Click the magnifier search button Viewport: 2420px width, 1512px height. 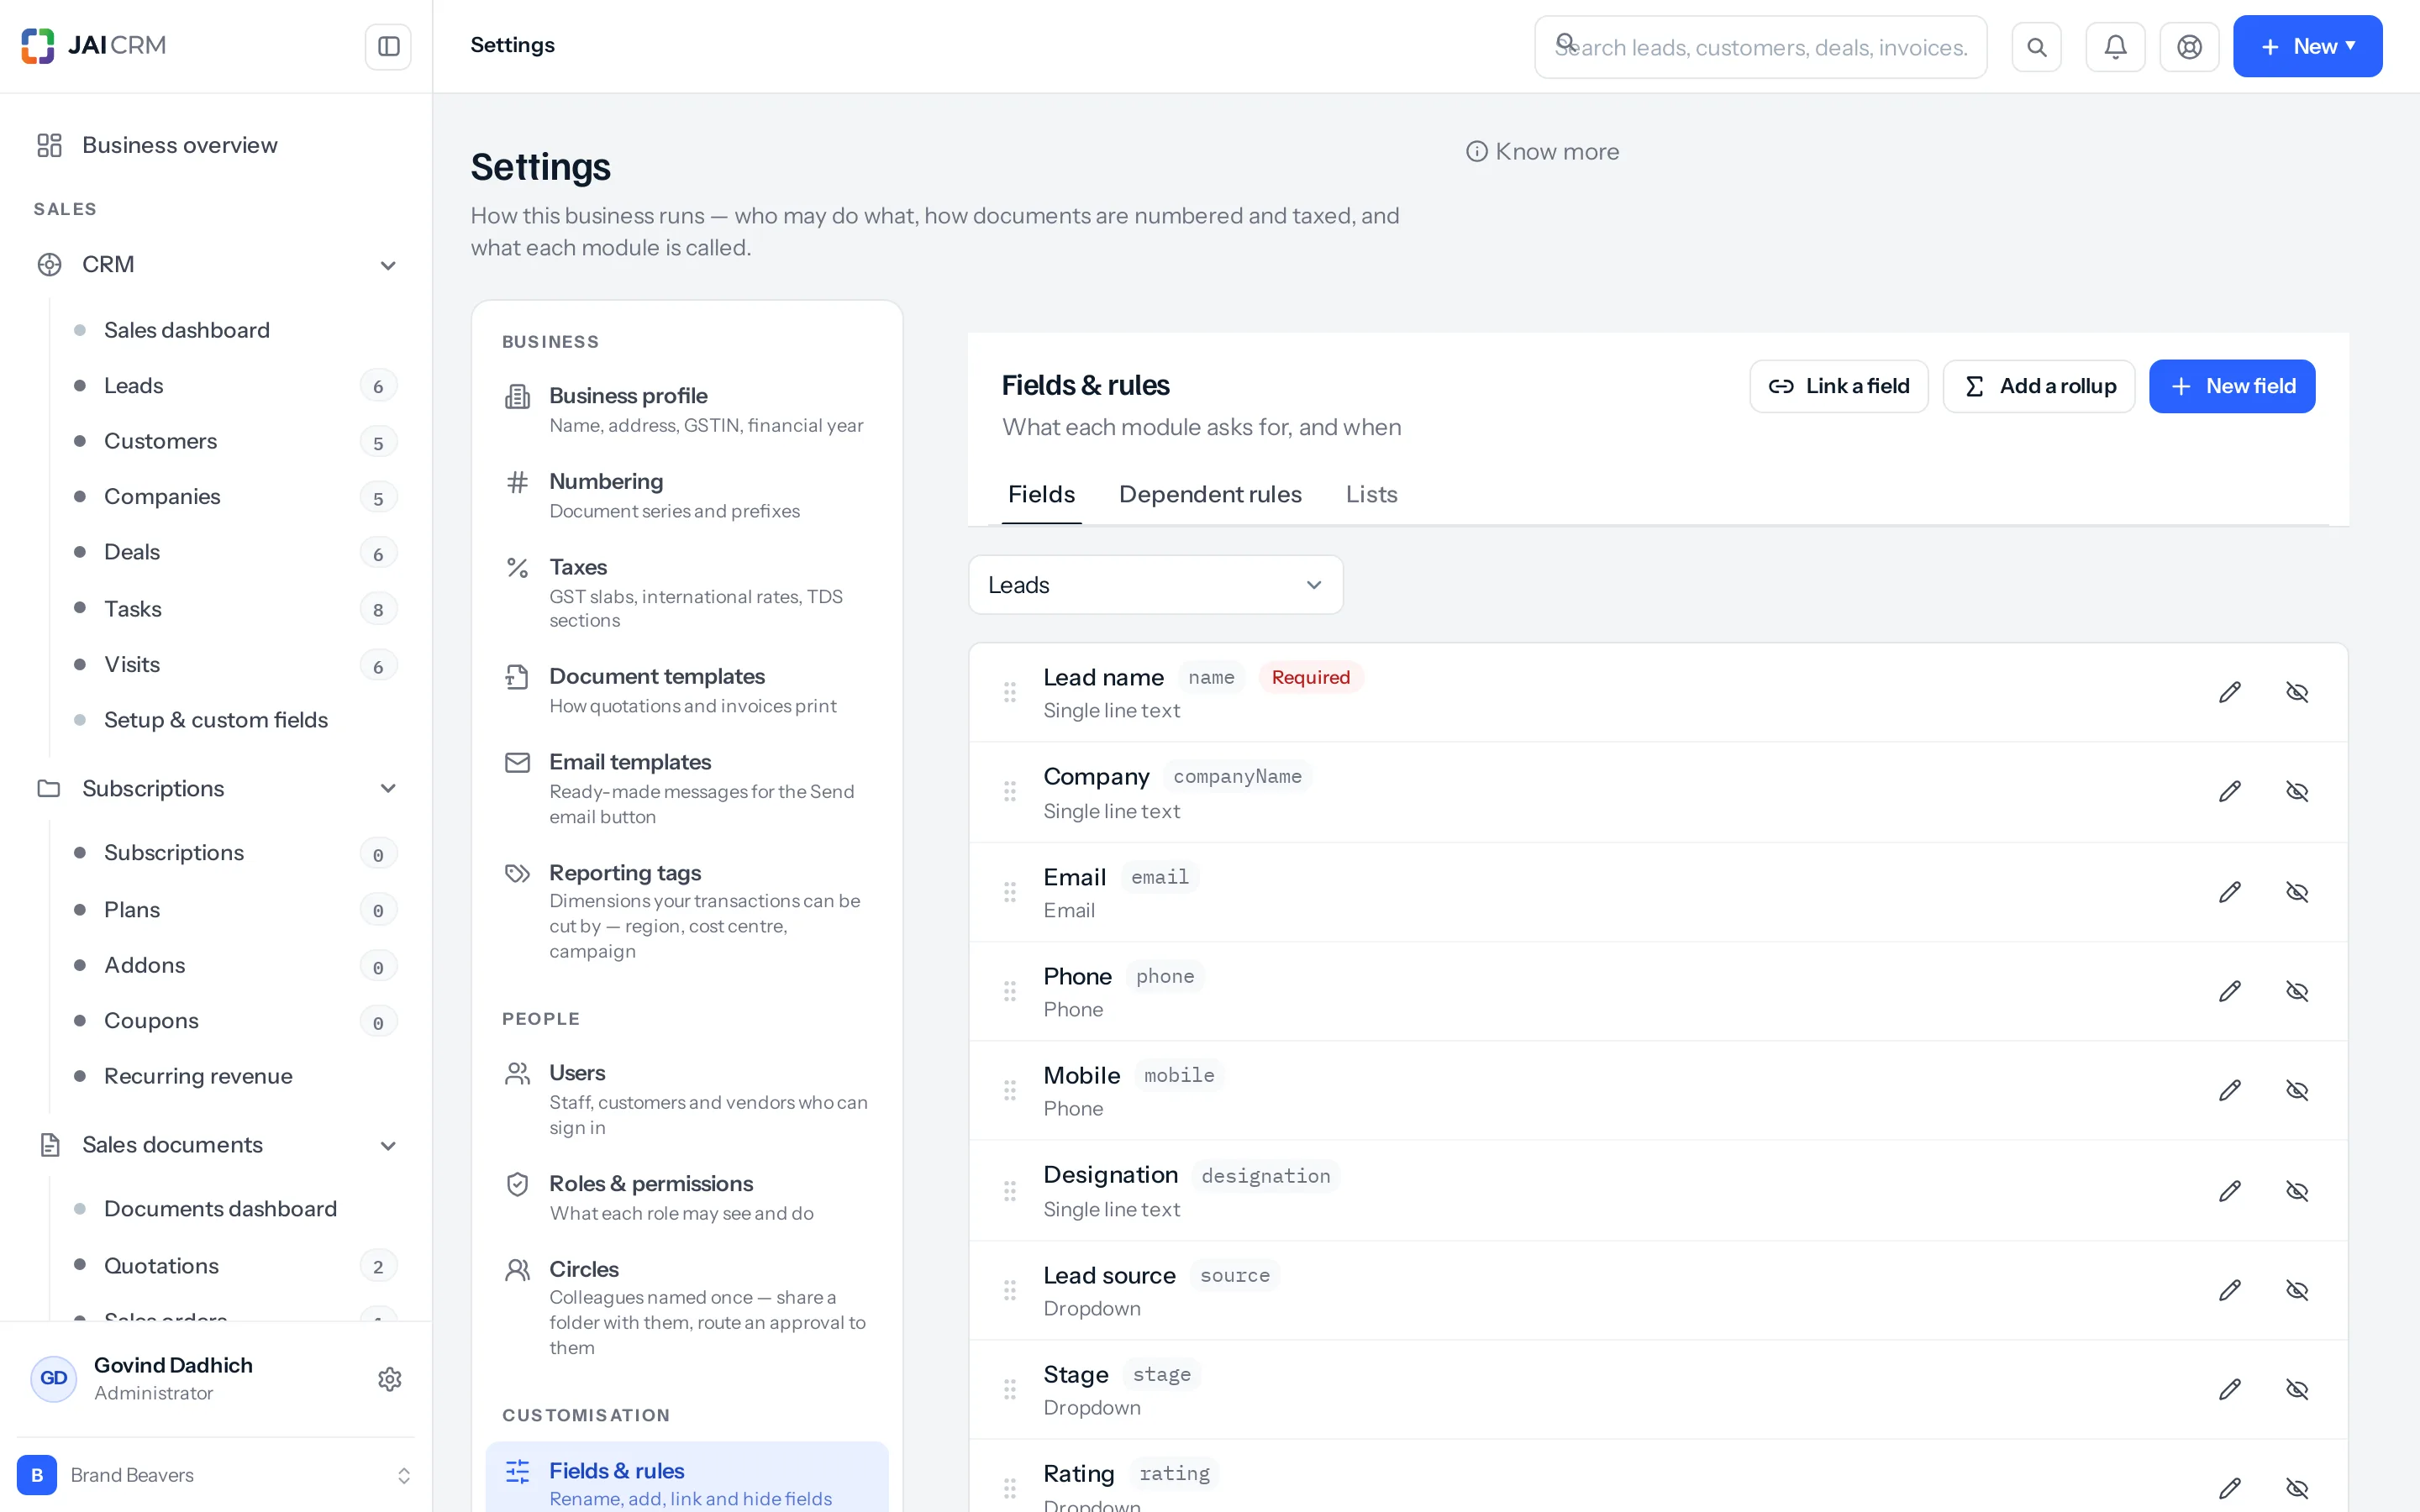[x=2037, y=46]
